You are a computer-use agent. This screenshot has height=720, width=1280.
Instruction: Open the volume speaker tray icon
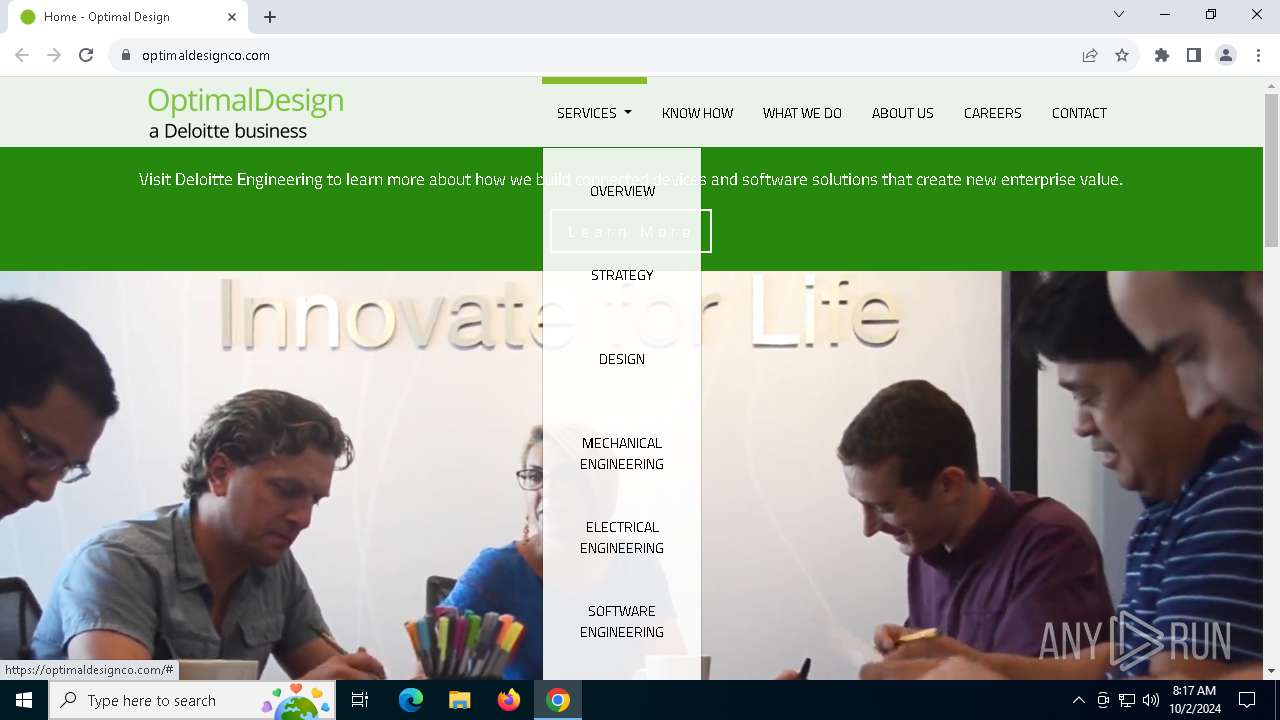click(x=1151, y=700)
